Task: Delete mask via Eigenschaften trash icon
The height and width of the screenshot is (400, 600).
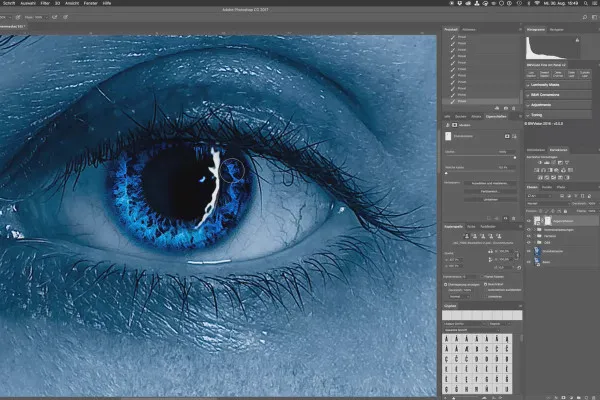Action: pos(514,218)
